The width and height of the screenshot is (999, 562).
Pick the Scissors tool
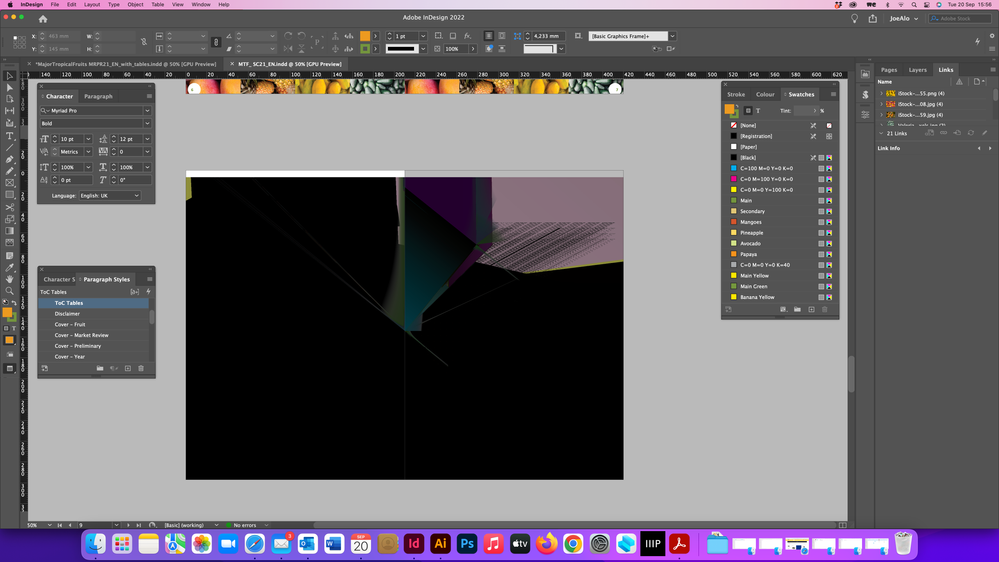point(10,207)
